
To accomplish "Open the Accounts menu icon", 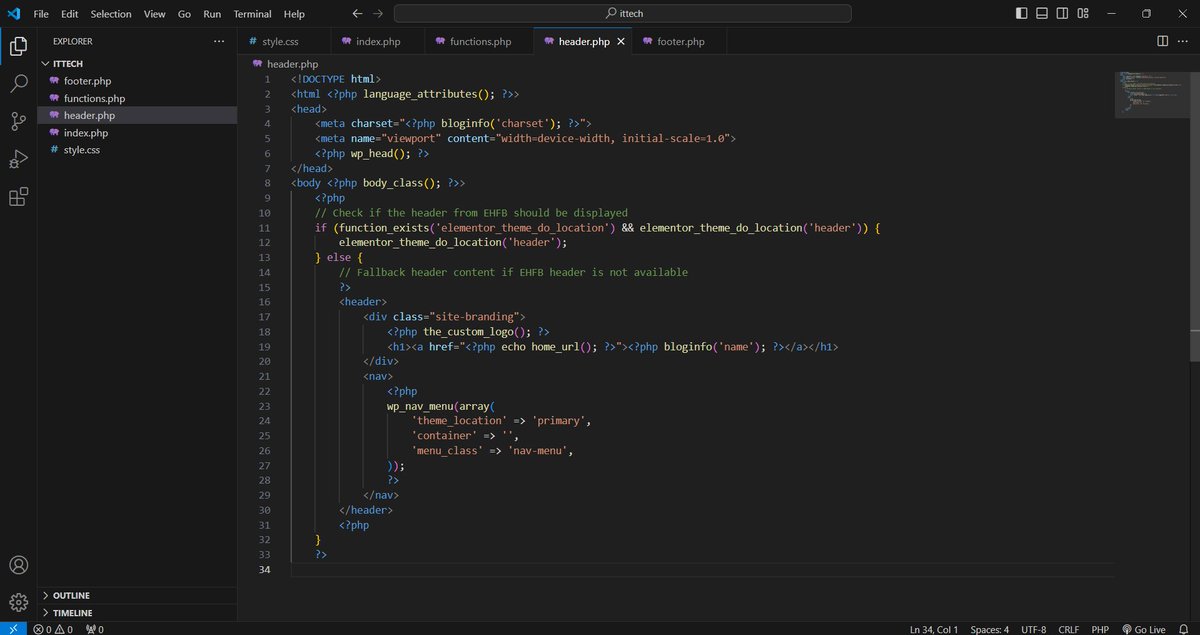I will click(18, 565).
